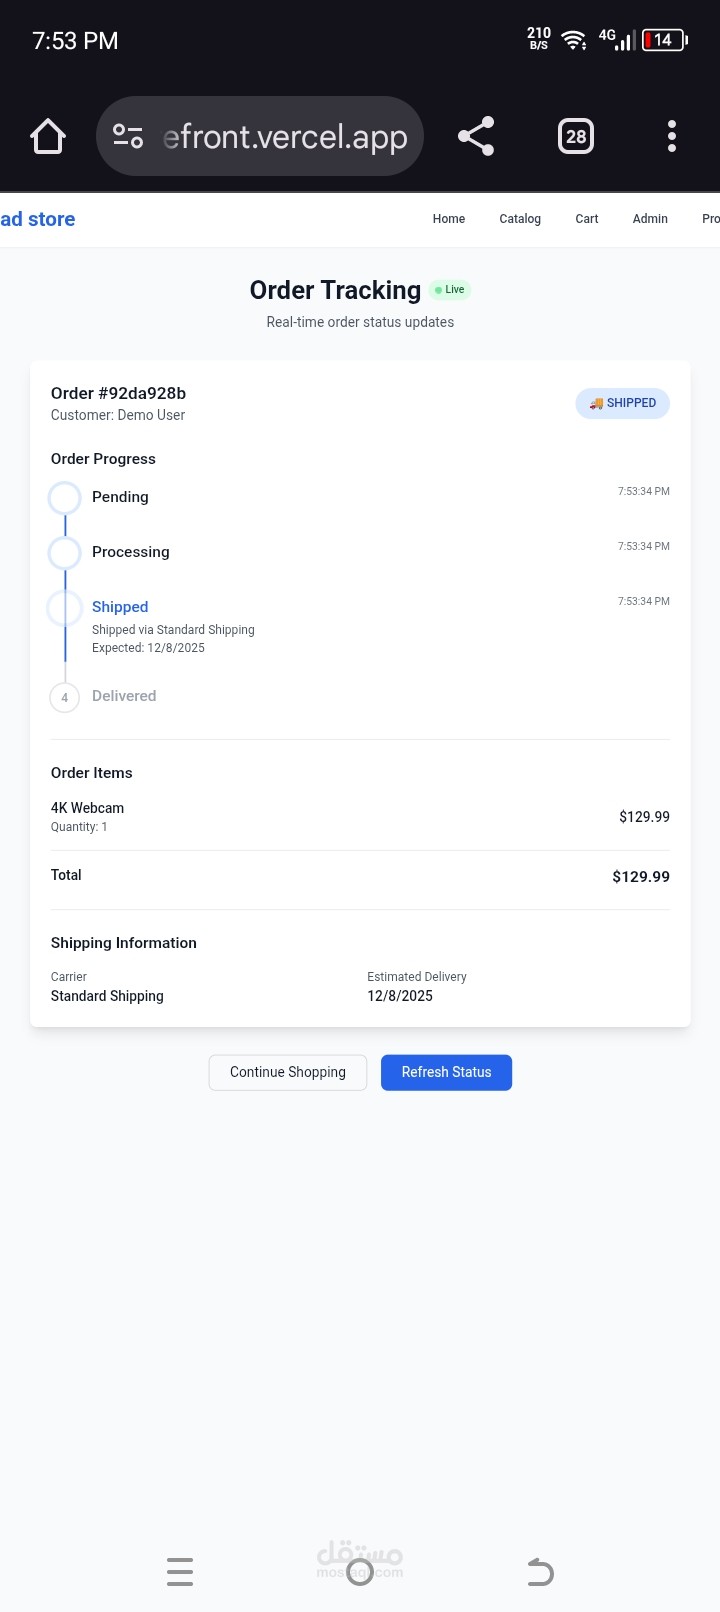Tap the browser address bar URL
This screenshot has height=1612, width=720.
tap(285, 137)
